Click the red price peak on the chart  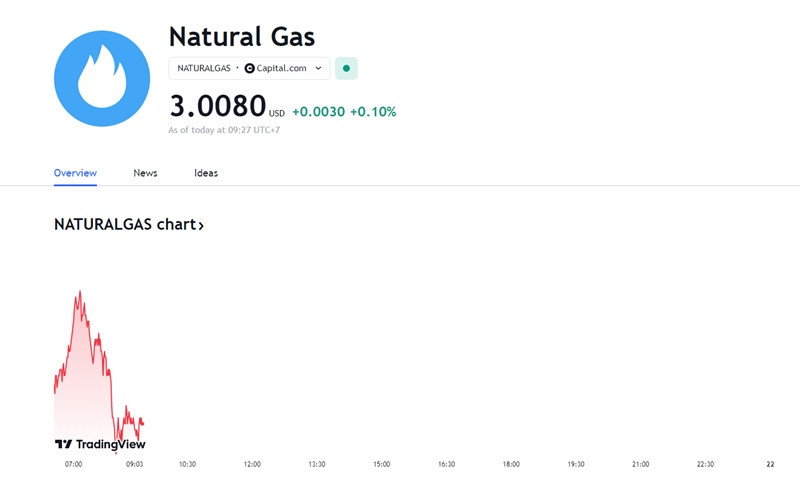coord(80,292)
